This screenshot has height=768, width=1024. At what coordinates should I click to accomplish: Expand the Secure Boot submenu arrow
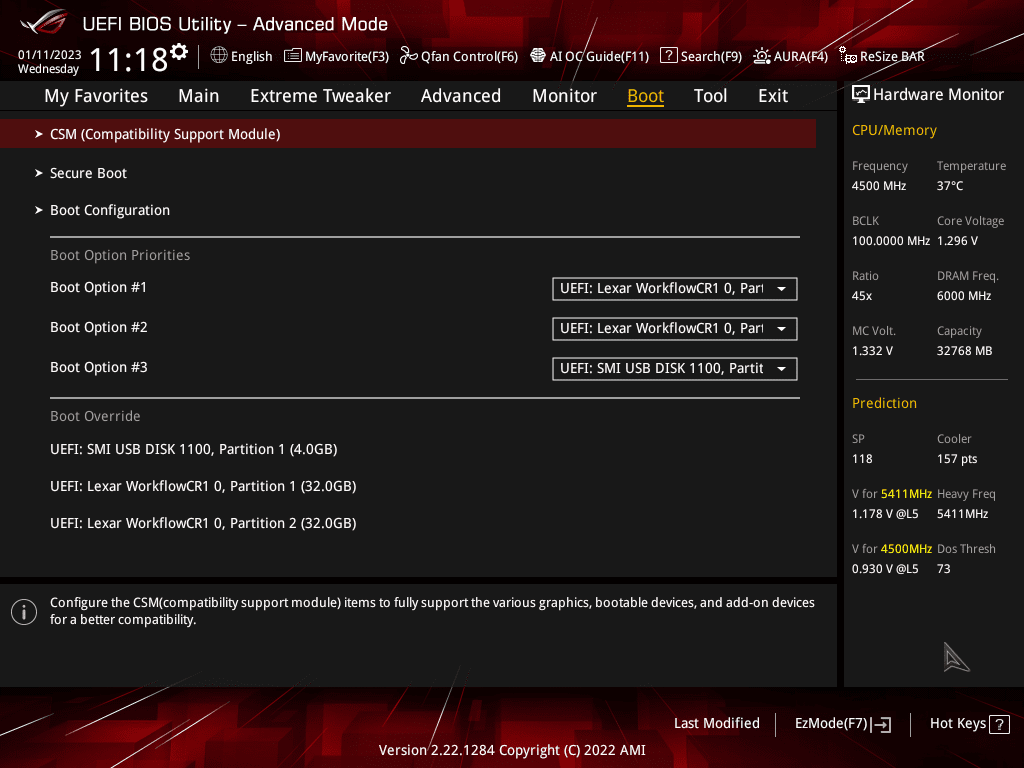pyautogui.click(x=39, y=173)
